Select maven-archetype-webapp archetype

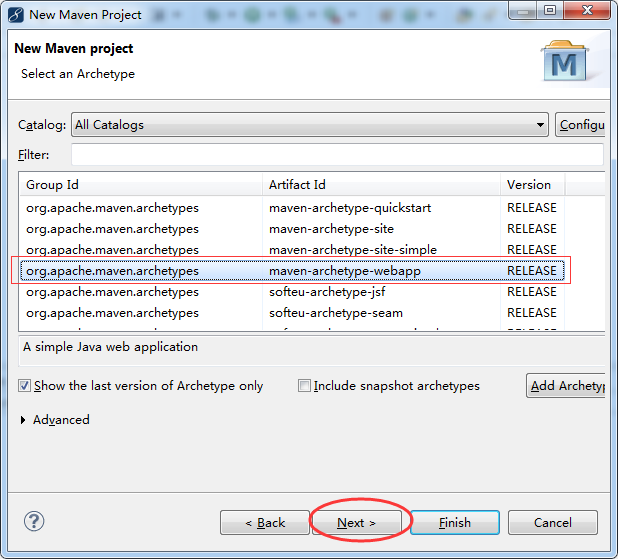[292, 271]
